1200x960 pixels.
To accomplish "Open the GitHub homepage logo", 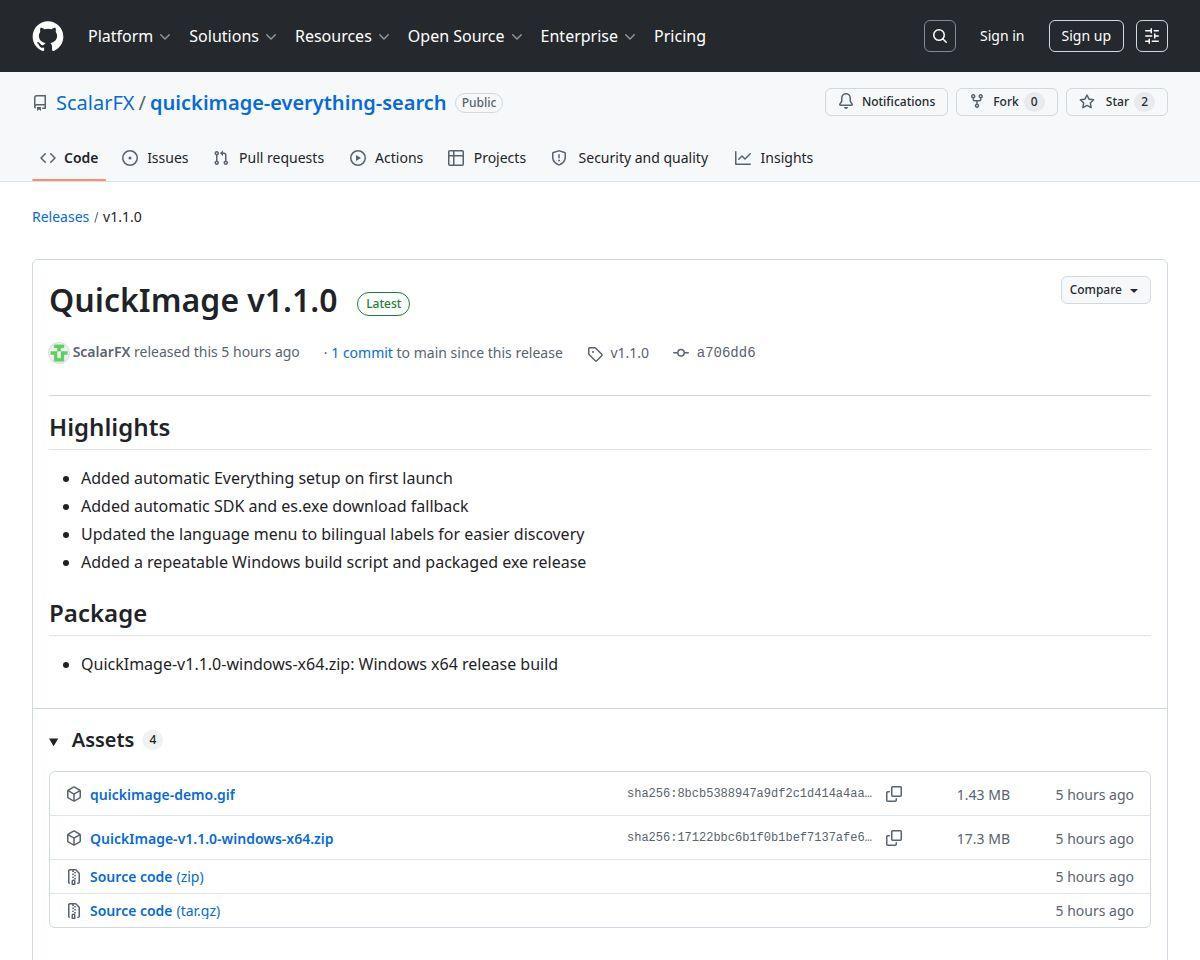I will click(48, 36).
